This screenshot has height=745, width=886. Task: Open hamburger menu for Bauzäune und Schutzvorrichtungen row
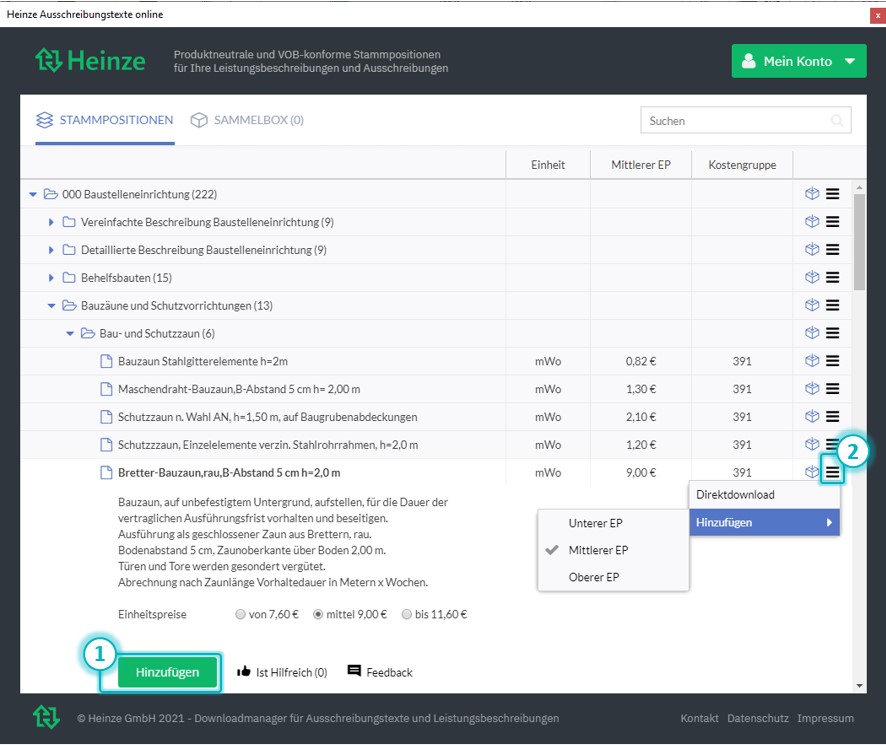tap(832, 305)
